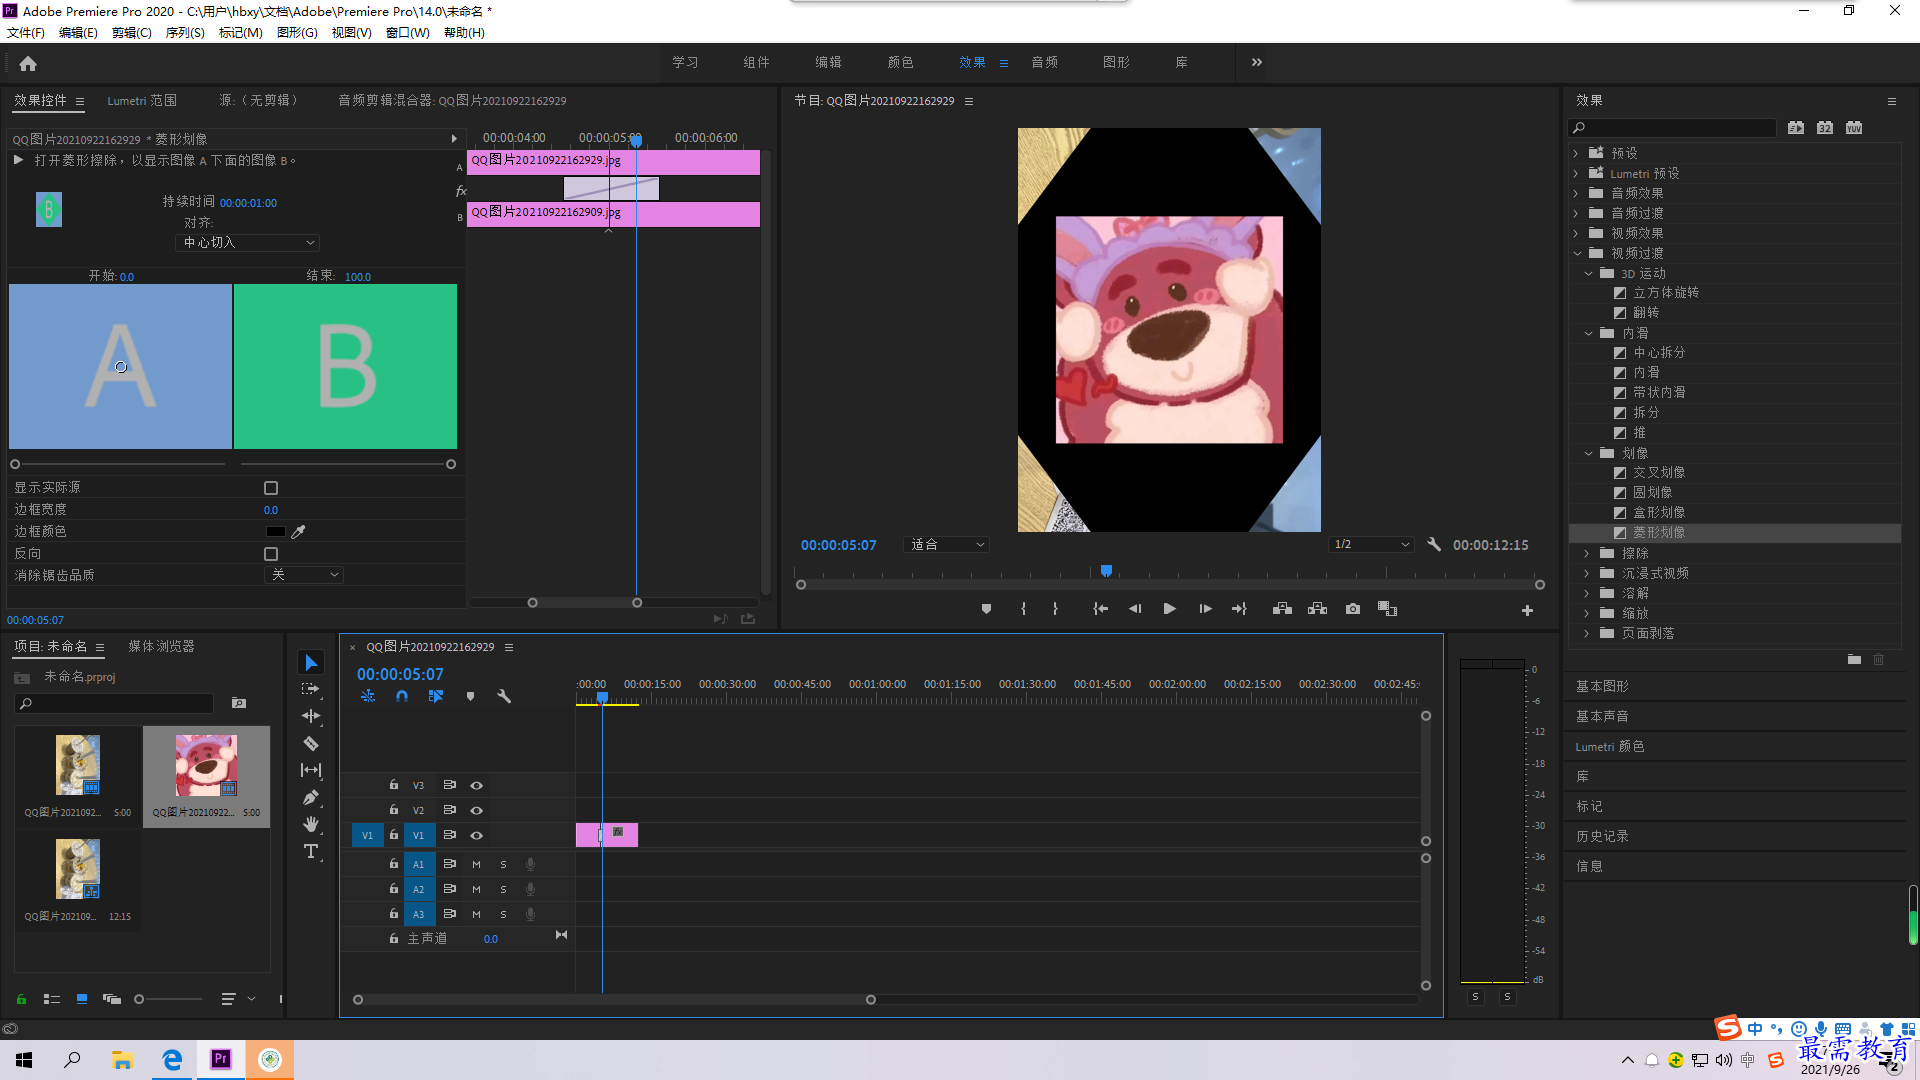
Task: Click the Button Editor plus icon
Action: coord(1527,610)
